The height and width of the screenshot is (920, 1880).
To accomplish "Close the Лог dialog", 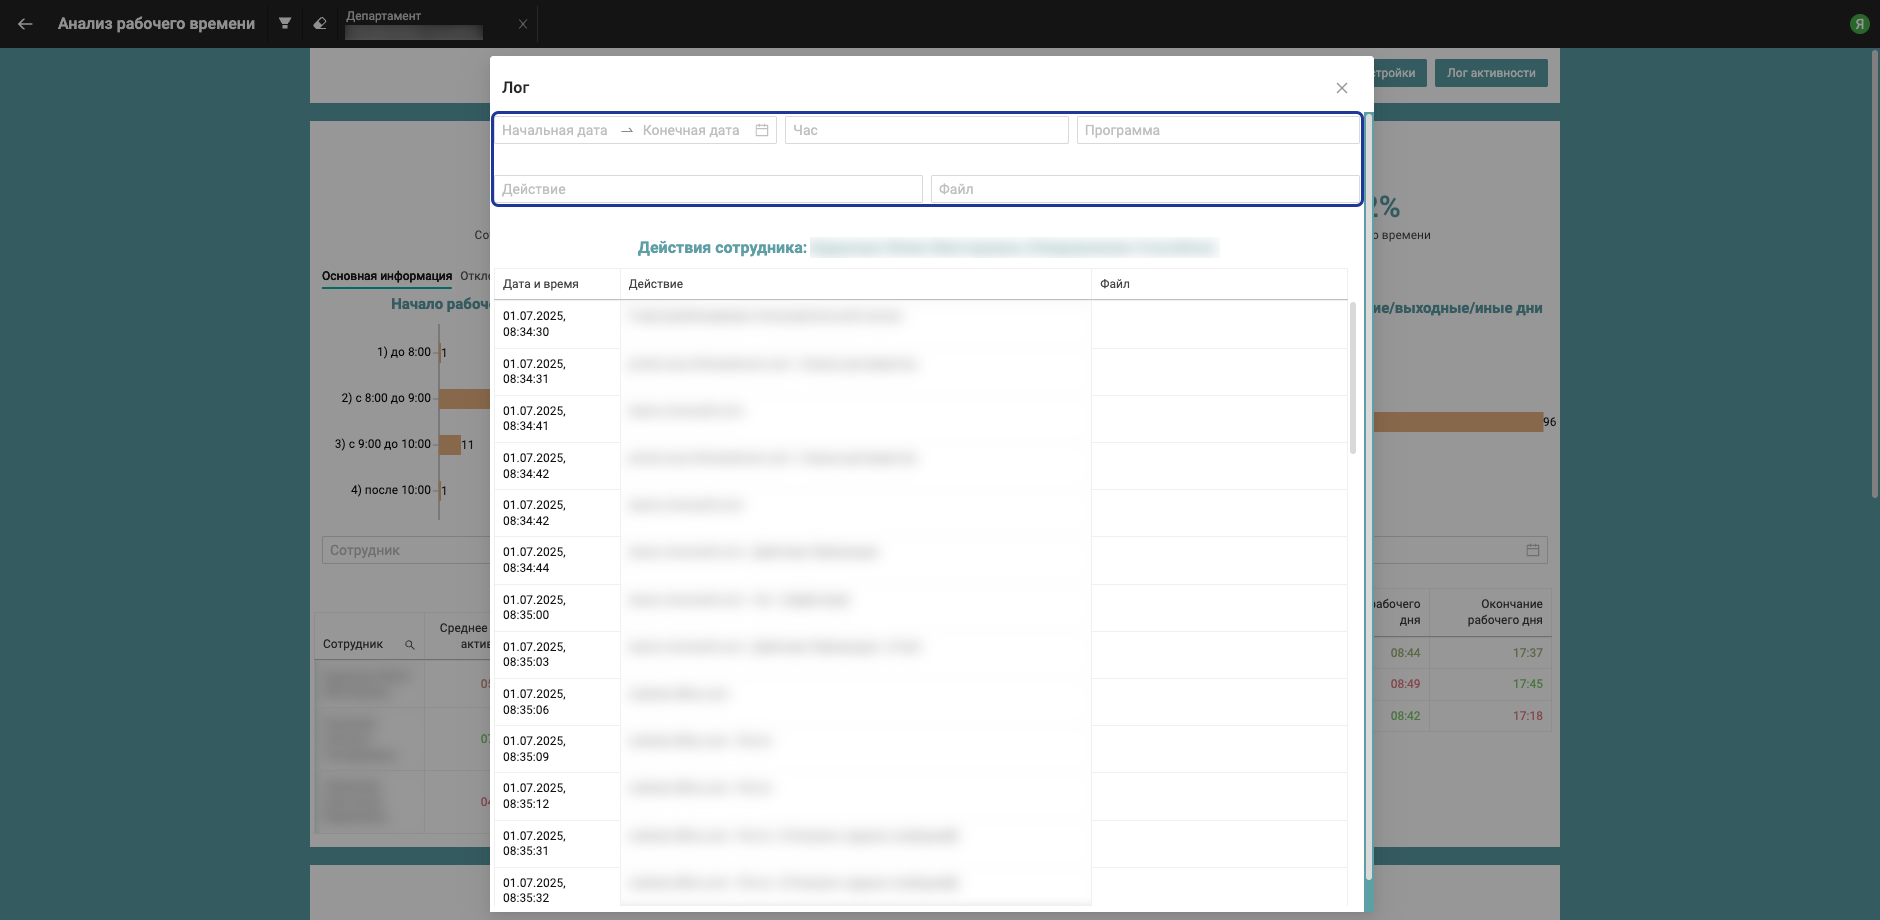I will (x=1342, y=88).
